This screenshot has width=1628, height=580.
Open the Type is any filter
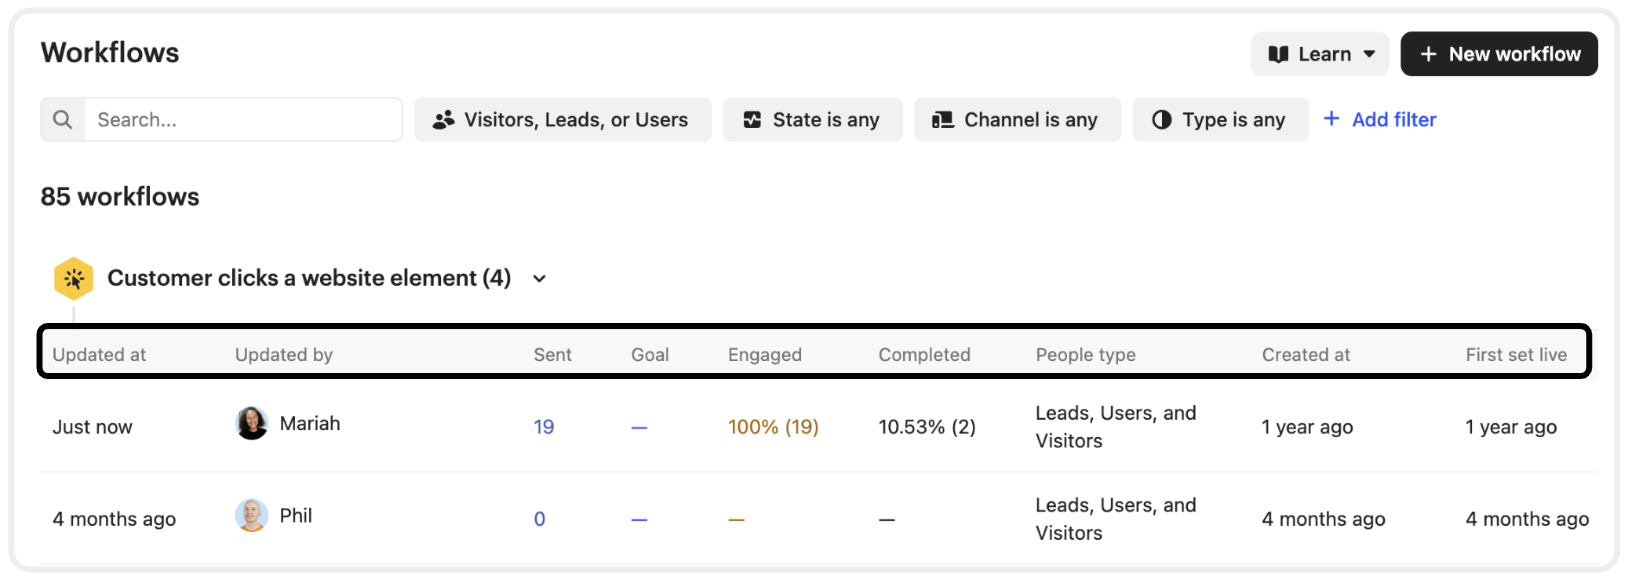coord(1220,120)
